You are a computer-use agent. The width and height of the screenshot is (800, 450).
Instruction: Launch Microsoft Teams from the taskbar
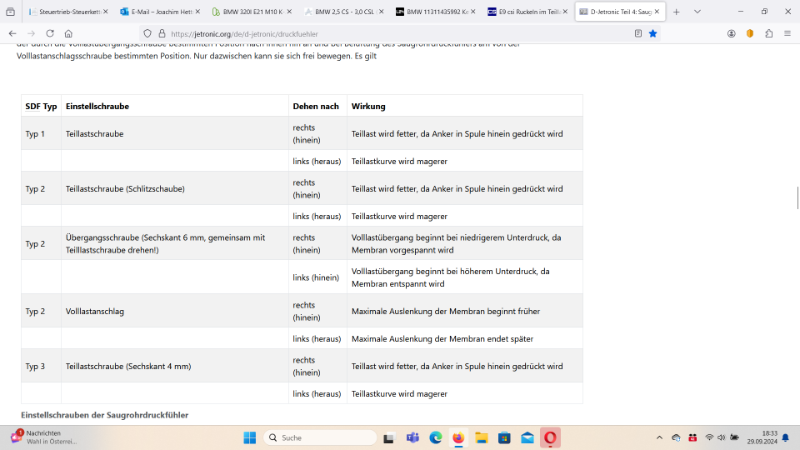point(414,438)
